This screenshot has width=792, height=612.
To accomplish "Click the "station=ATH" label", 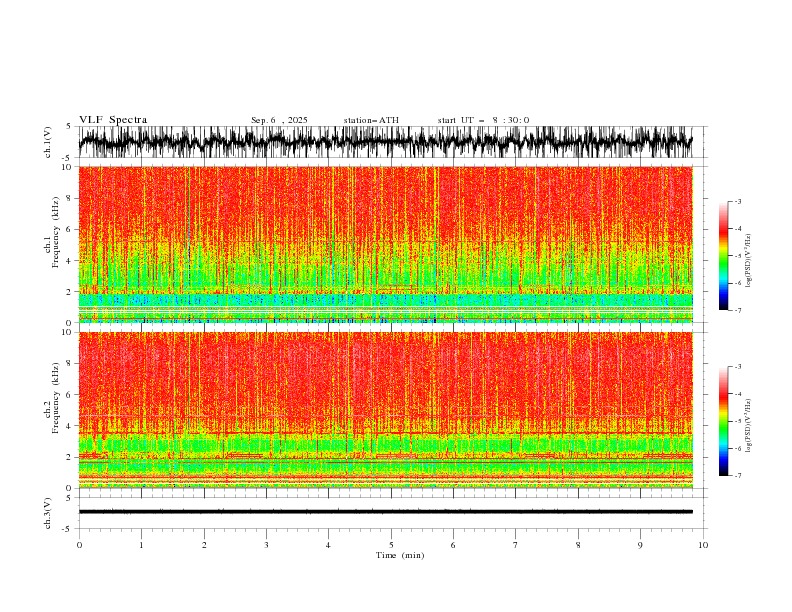I will point(371,120).
